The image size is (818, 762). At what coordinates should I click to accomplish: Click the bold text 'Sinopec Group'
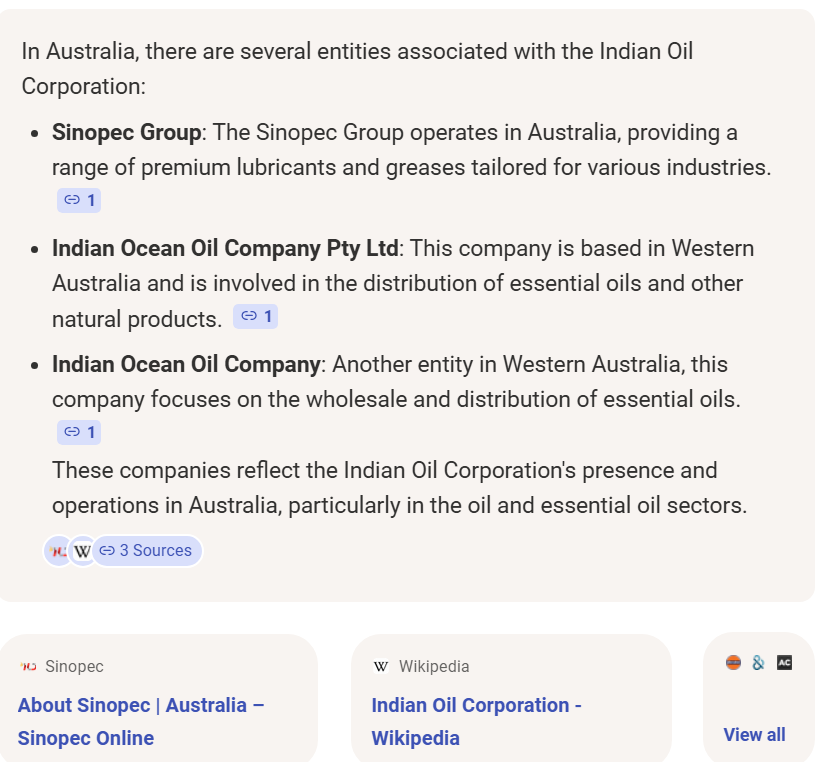coord(127,132)
